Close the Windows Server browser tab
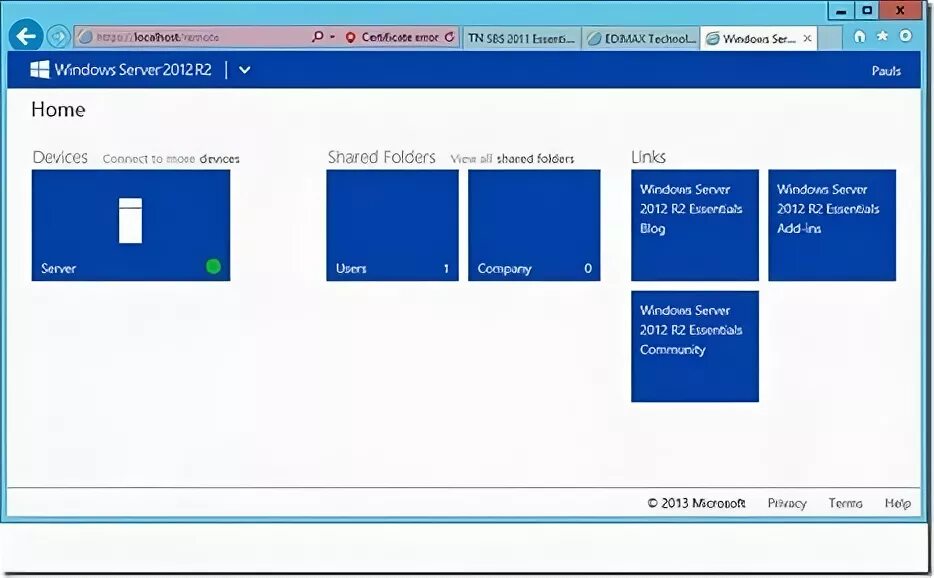 [x=807, y=38]
